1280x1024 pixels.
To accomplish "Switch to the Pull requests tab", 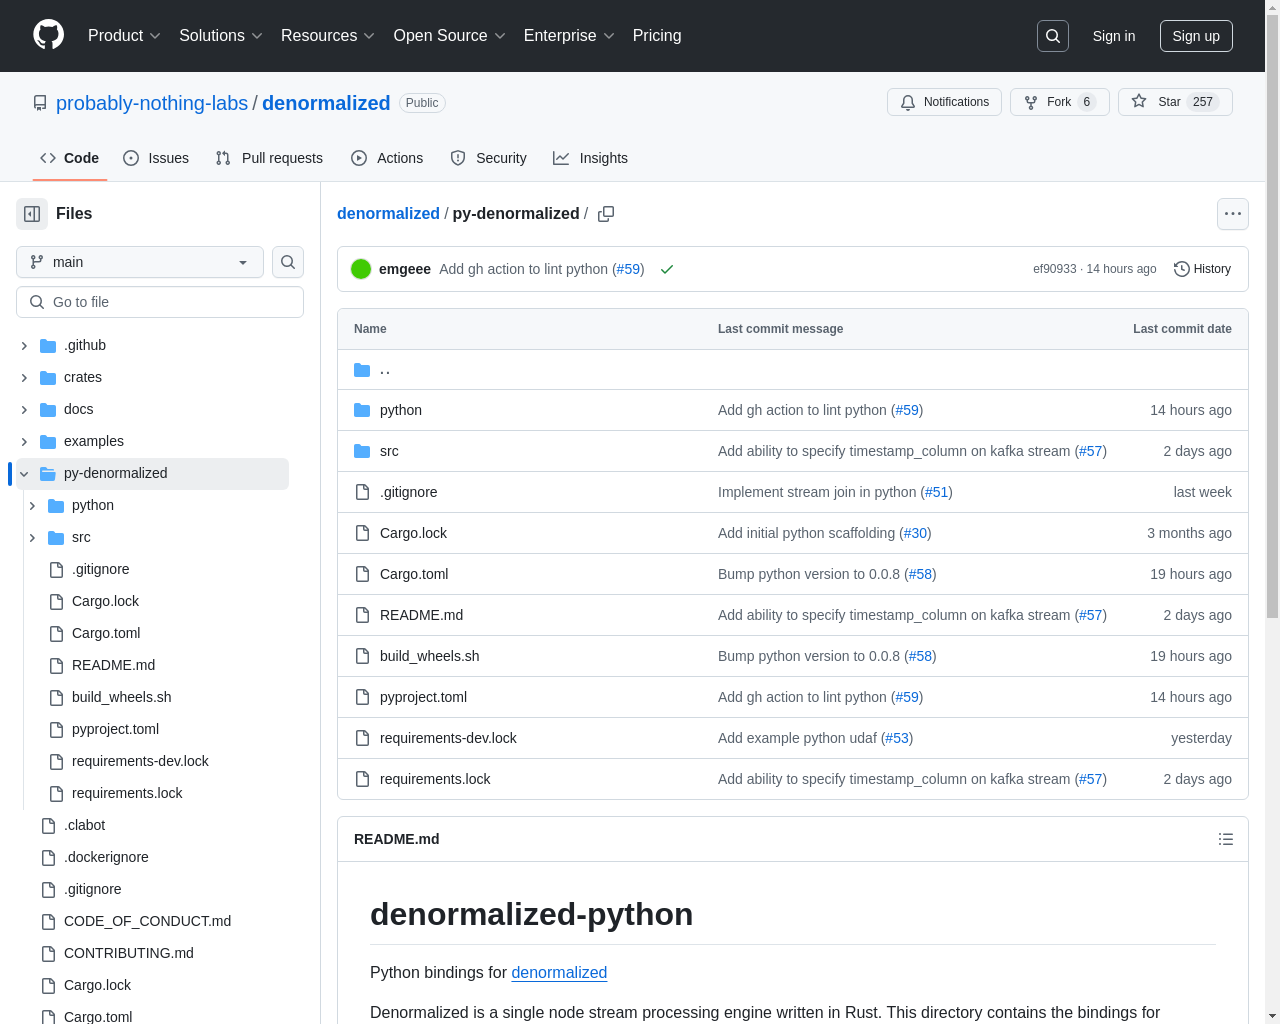I will pyautogui.click(x=269, y=158).
